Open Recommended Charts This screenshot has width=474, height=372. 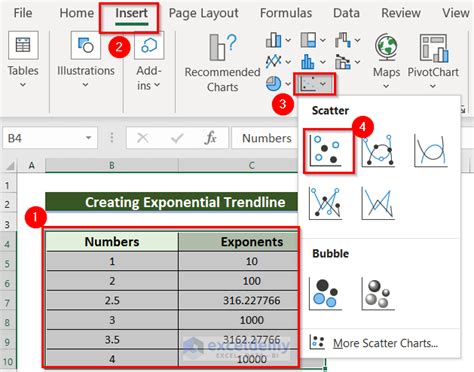tap(222, 63)
